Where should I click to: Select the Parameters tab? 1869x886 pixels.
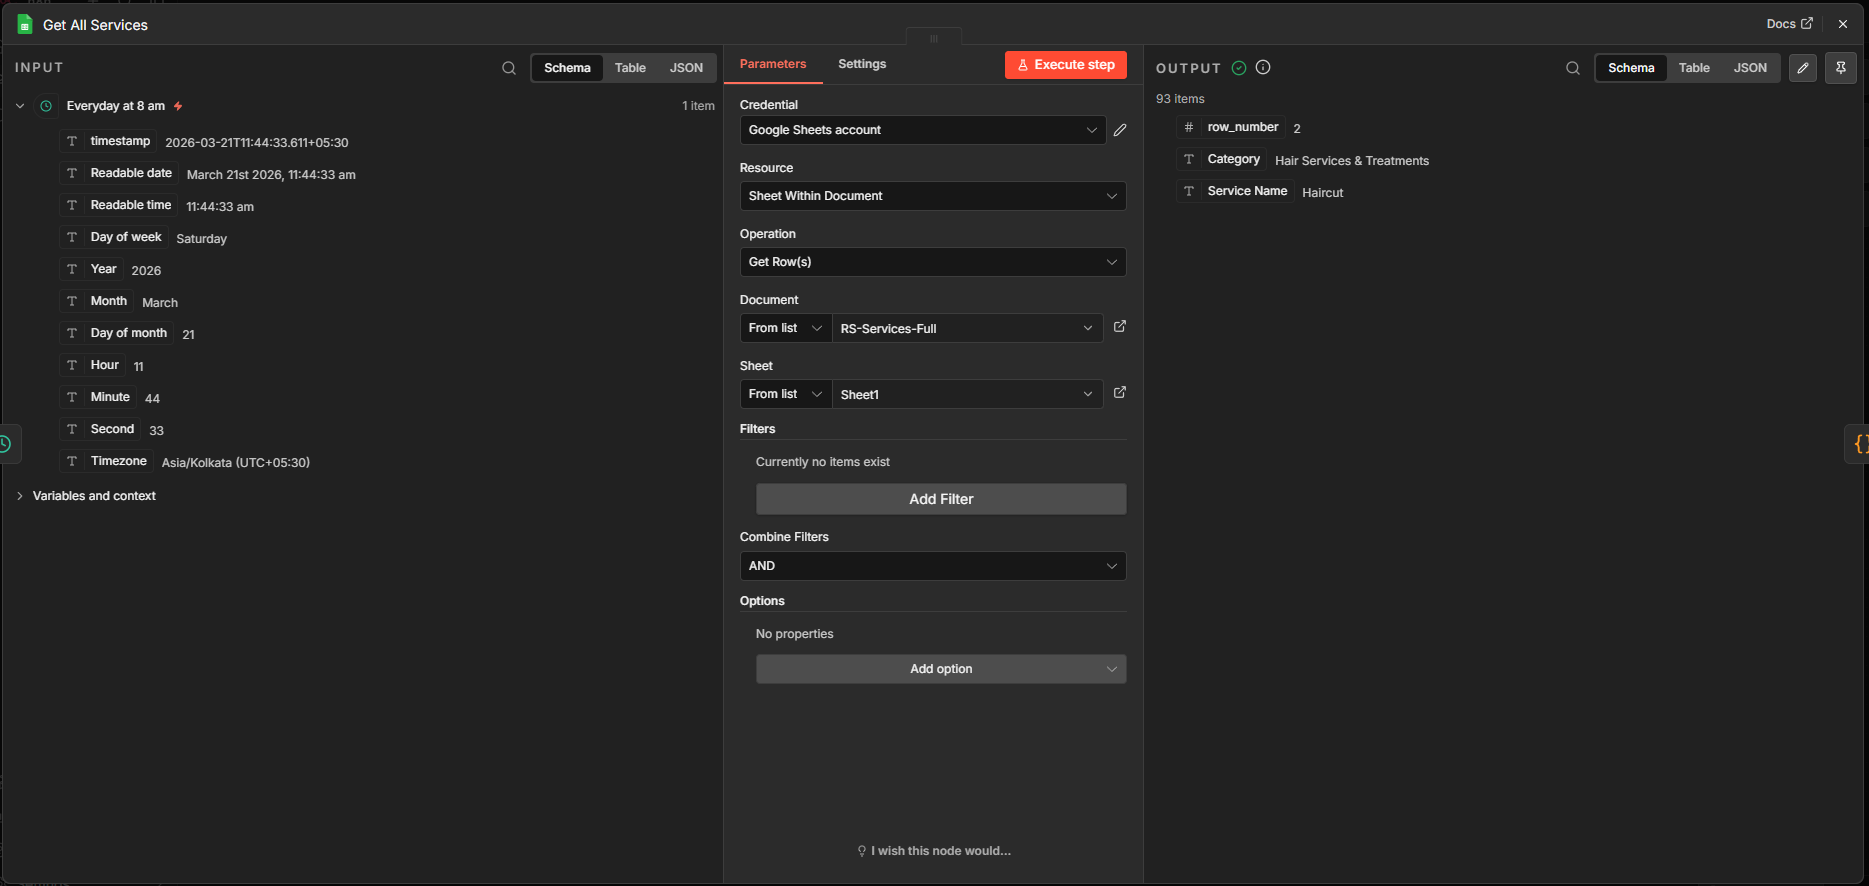click(x=772, y=64)
